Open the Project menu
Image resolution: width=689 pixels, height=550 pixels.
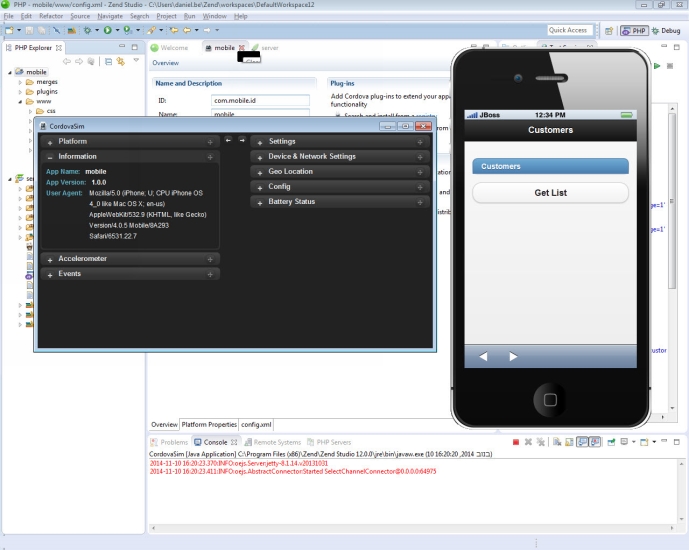pos(166,16)
